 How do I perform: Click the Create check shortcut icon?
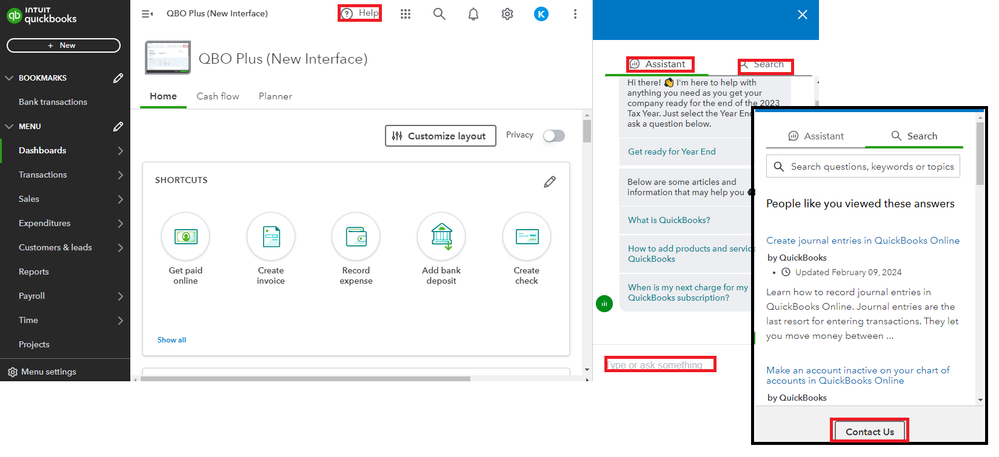(x=526, y=236)
